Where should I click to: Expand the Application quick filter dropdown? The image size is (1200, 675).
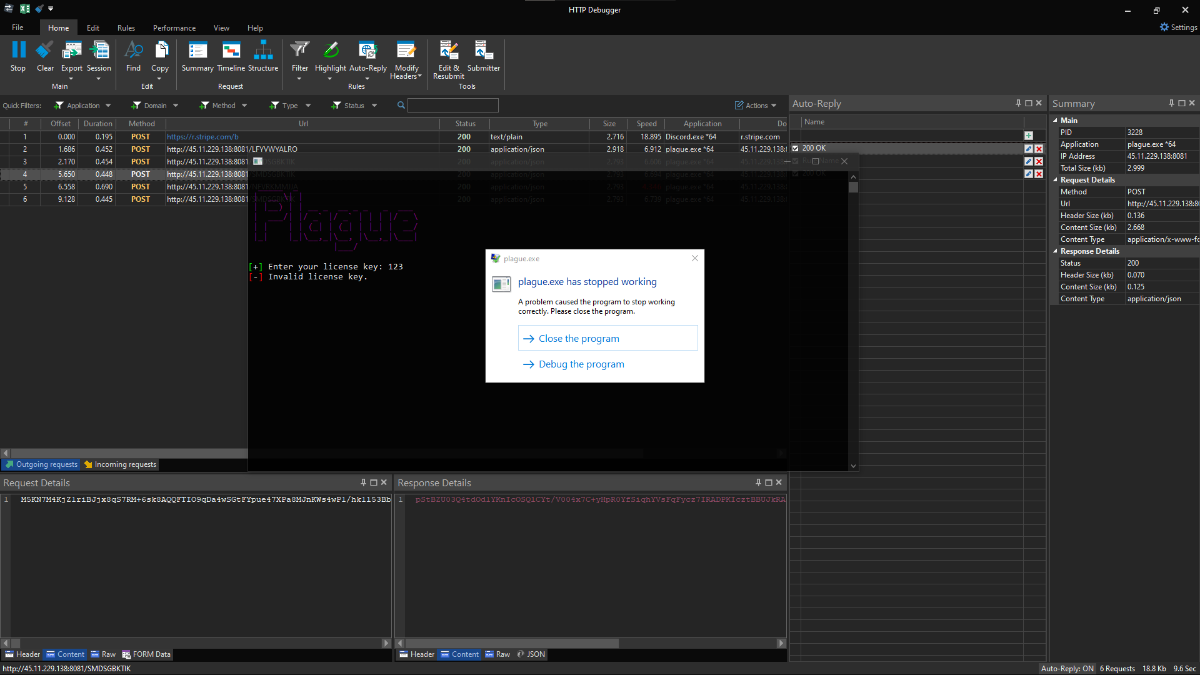(x=106, y=105)
